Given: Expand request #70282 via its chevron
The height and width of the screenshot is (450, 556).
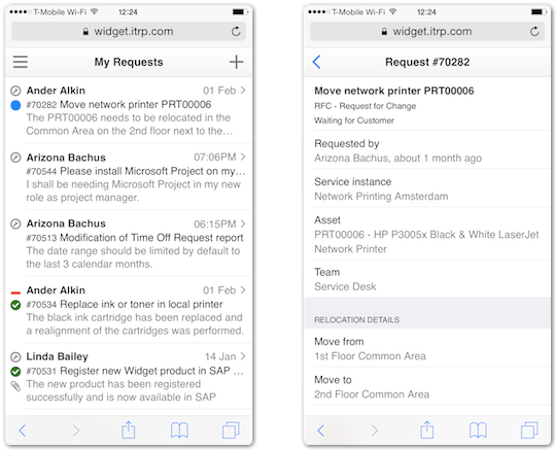Looking at the screenshot, I should pos(243,90).
